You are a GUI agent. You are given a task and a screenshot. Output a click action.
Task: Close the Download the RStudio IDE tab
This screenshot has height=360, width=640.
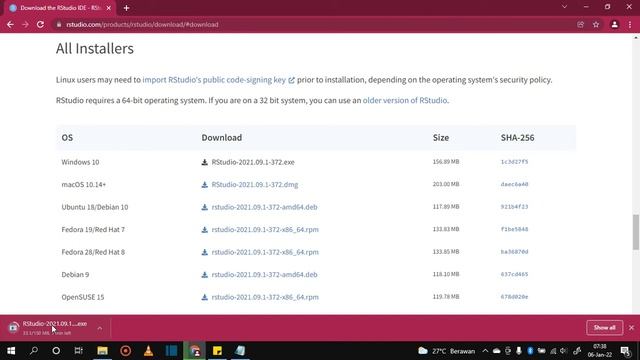109,8
